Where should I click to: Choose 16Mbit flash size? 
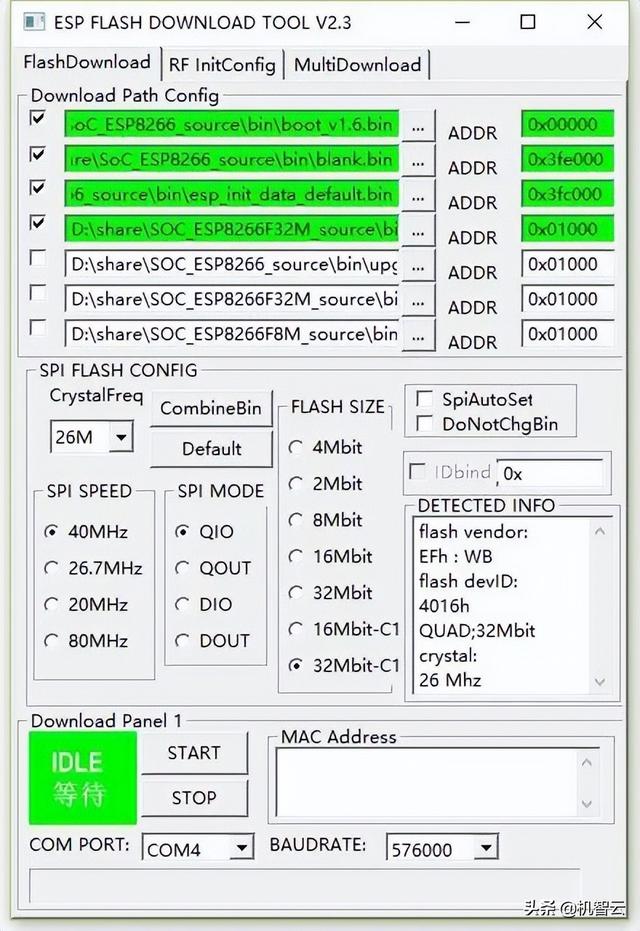point(331,556)
